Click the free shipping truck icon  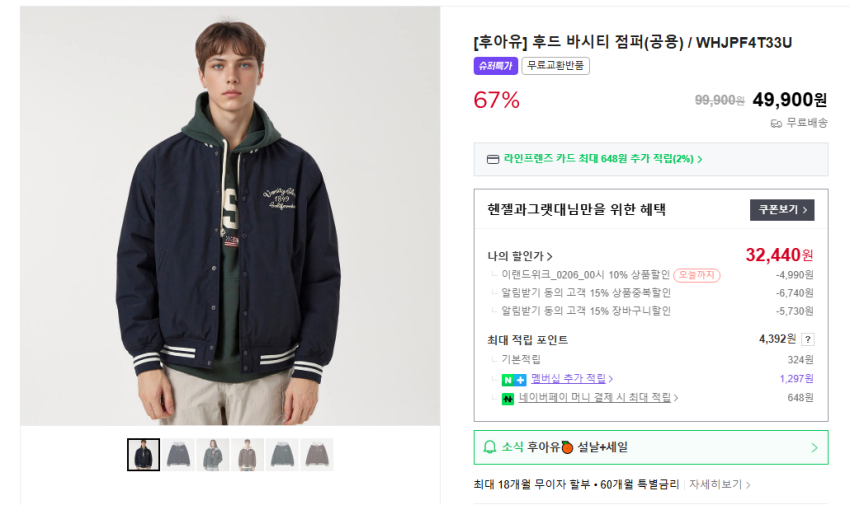pos(775,123)
